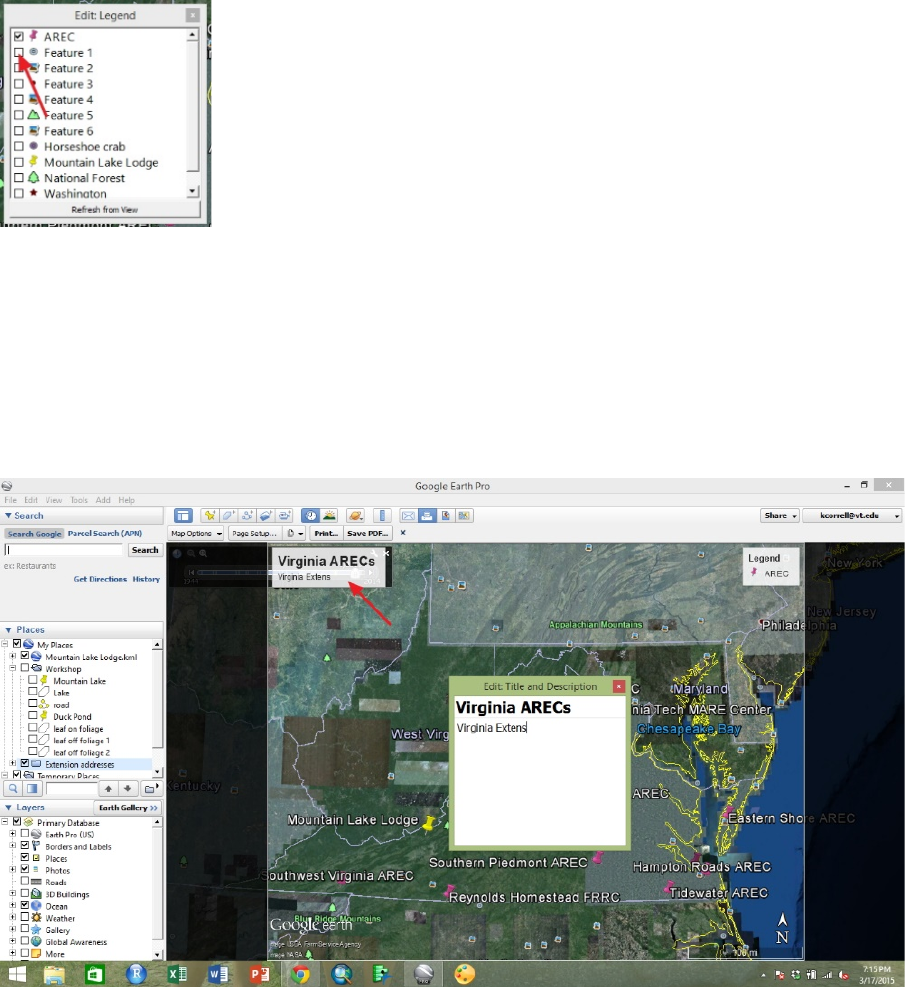Add a placemark with the pushpin tool
905x987 pixels.
210,516
